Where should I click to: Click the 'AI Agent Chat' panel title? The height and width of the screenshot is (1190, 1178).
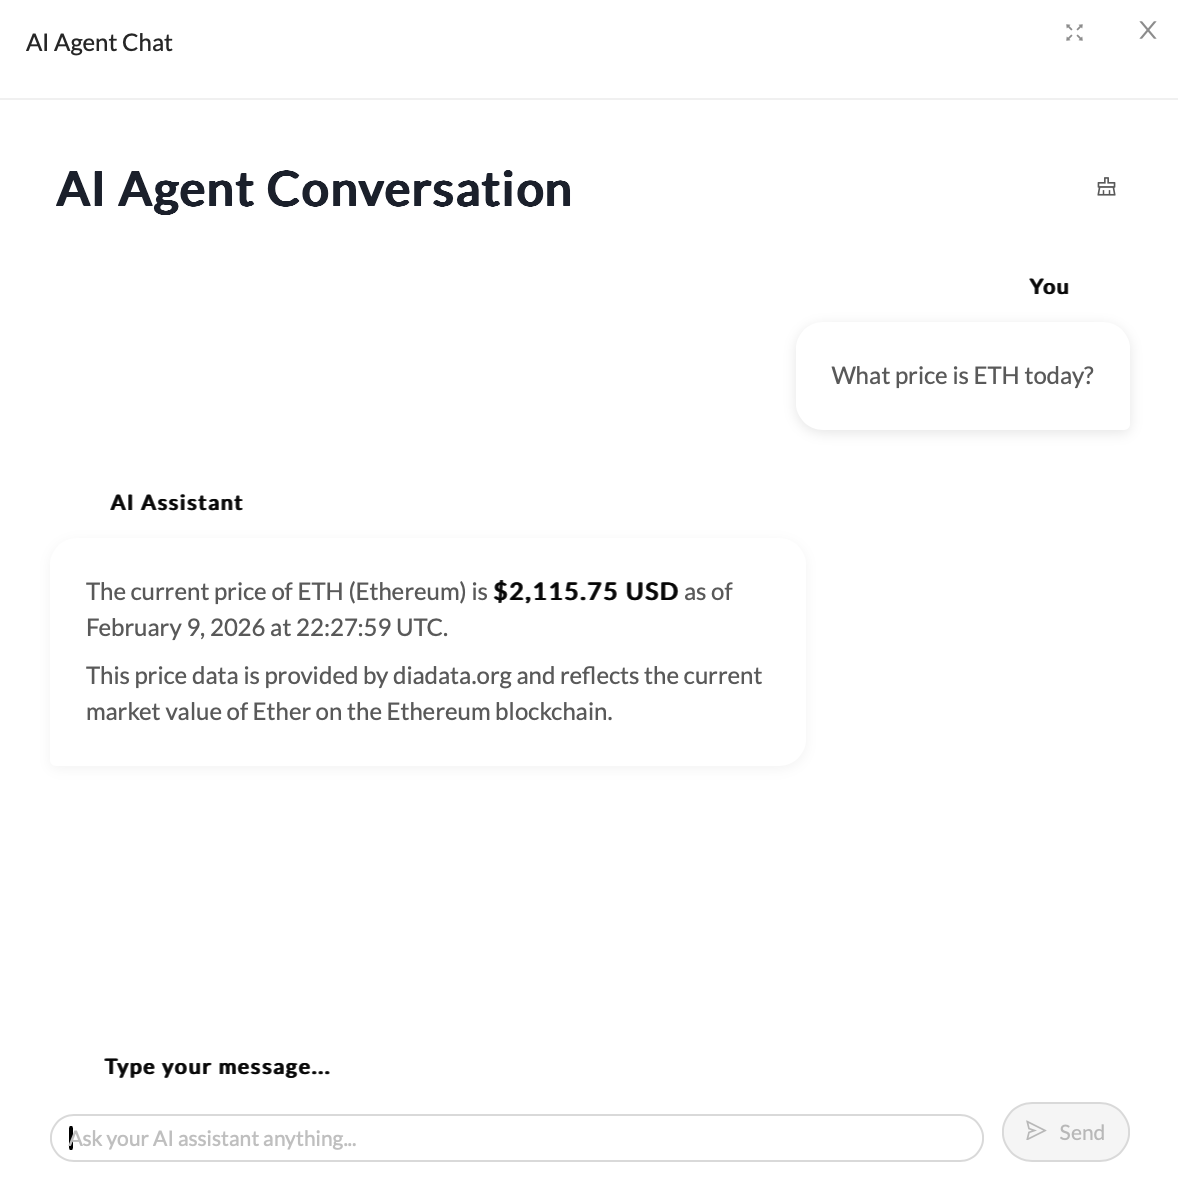pos(99,43)
